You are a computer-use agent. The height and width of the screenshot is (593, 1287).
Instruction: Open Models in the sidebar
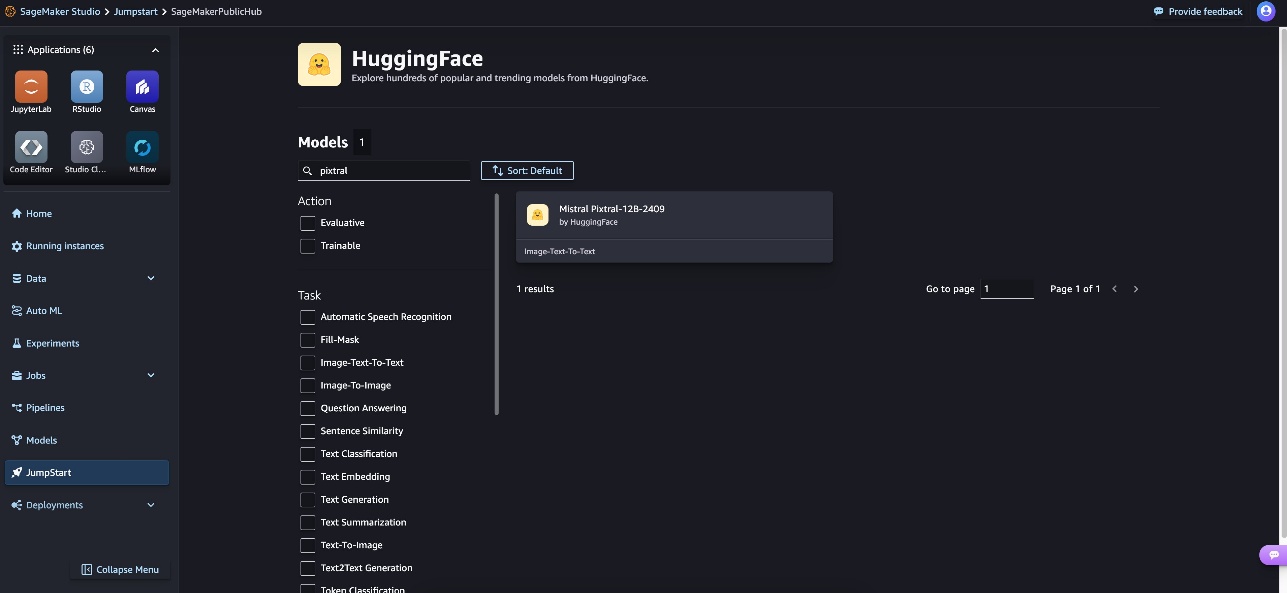point(87,440)
